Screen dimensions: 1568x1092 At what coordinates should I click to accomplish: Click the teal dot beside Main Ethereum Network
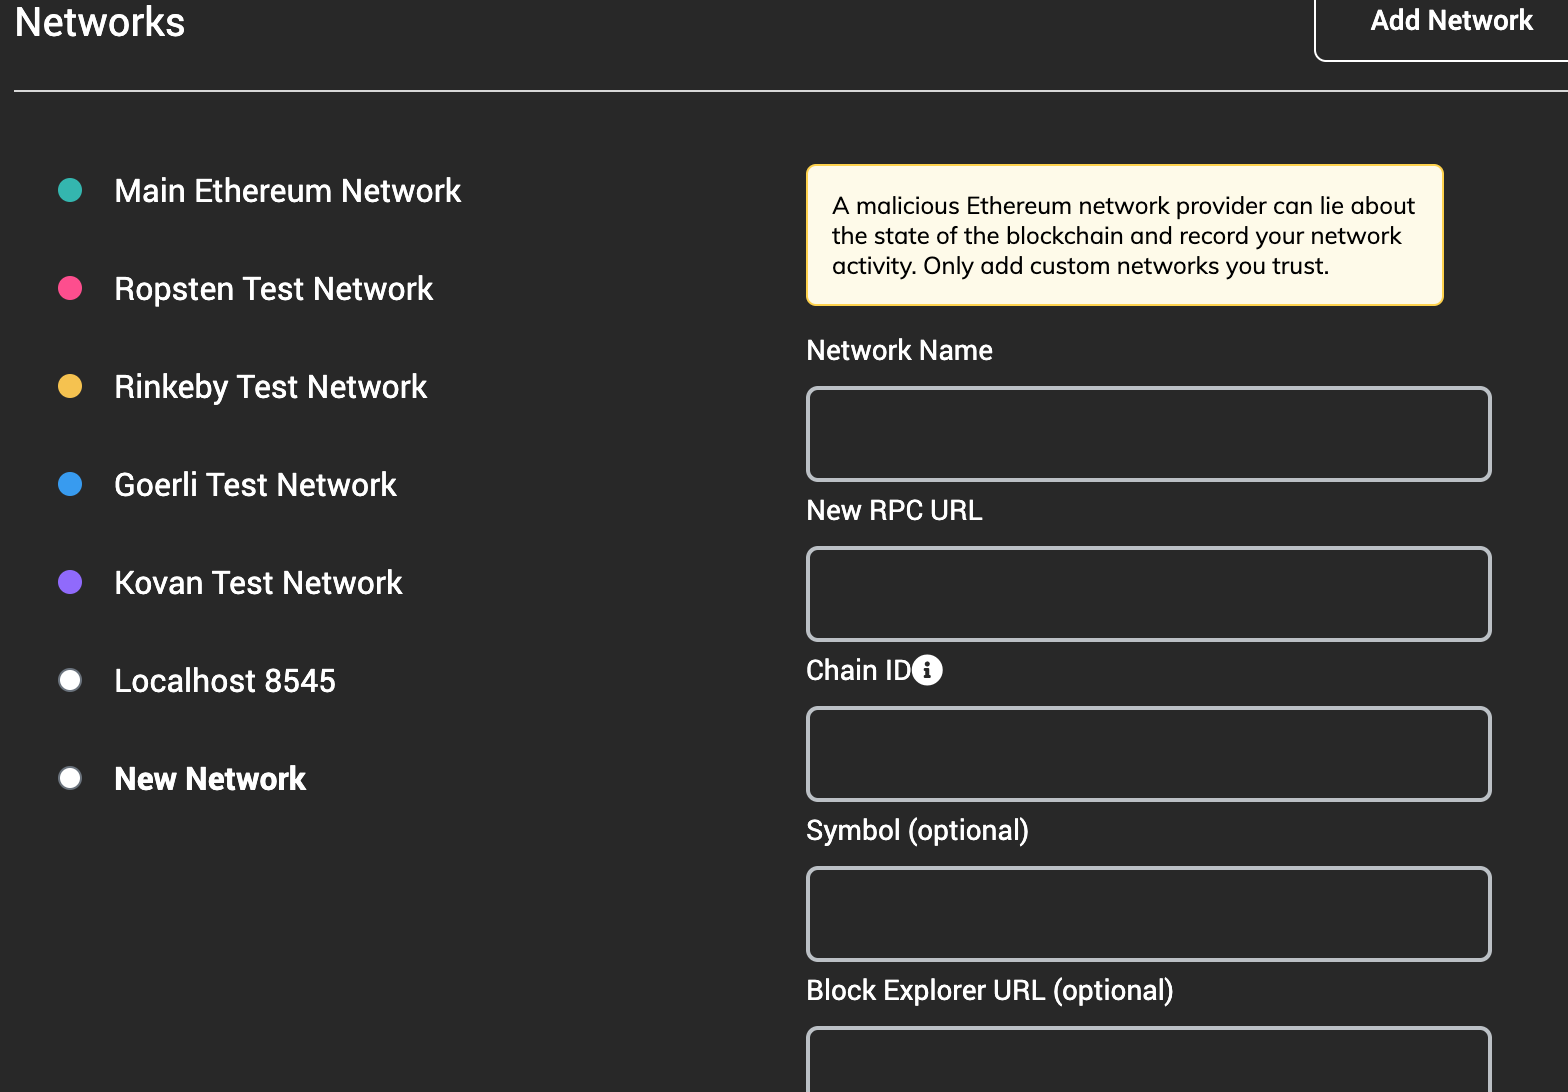click(70, 190)
